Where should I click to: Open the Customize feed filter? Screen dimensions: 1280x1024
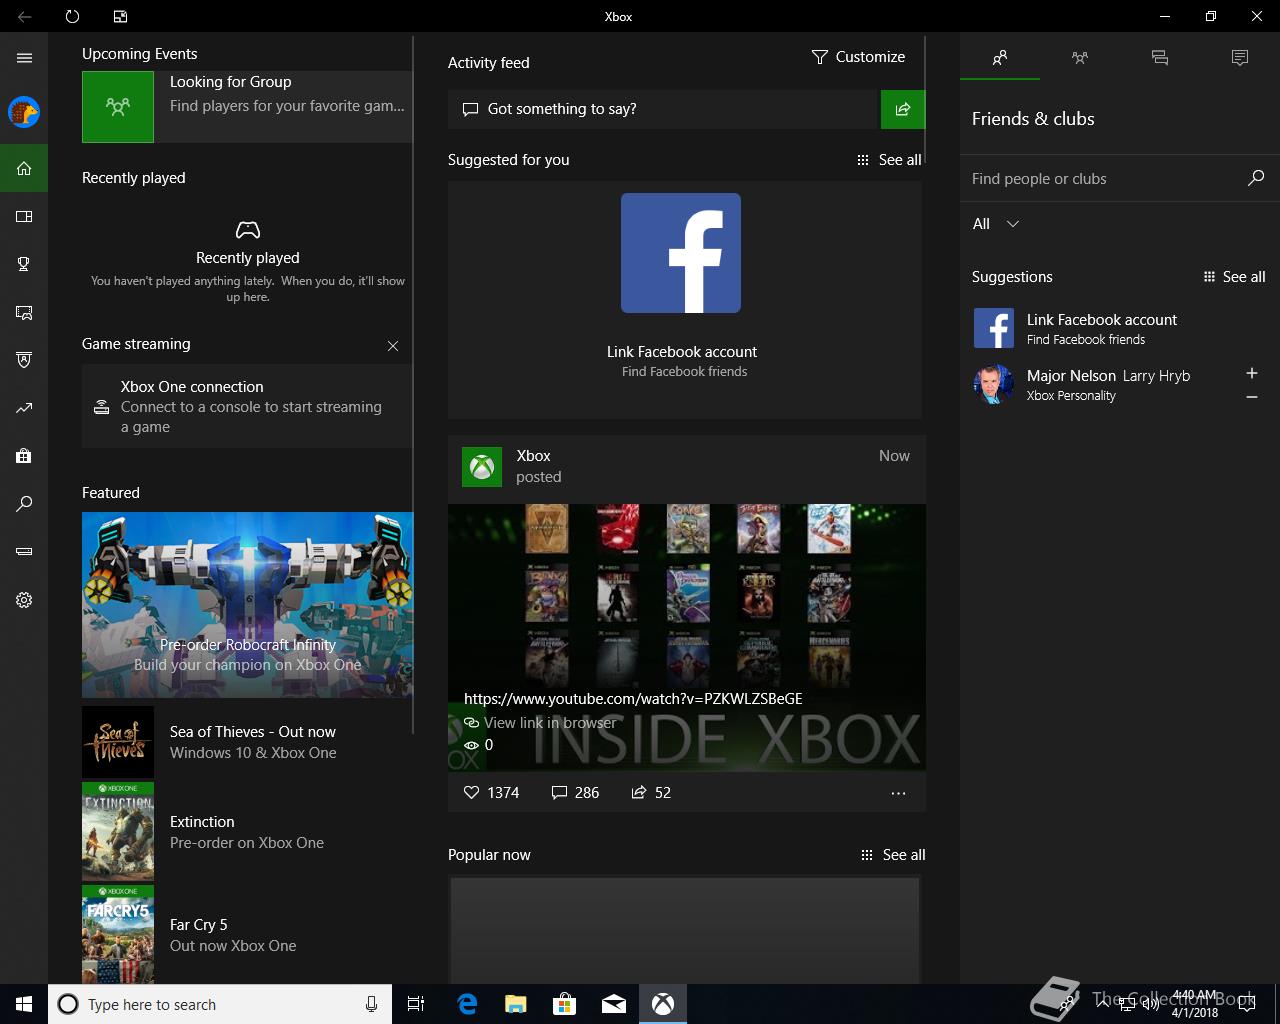click(x=858, y=57)
